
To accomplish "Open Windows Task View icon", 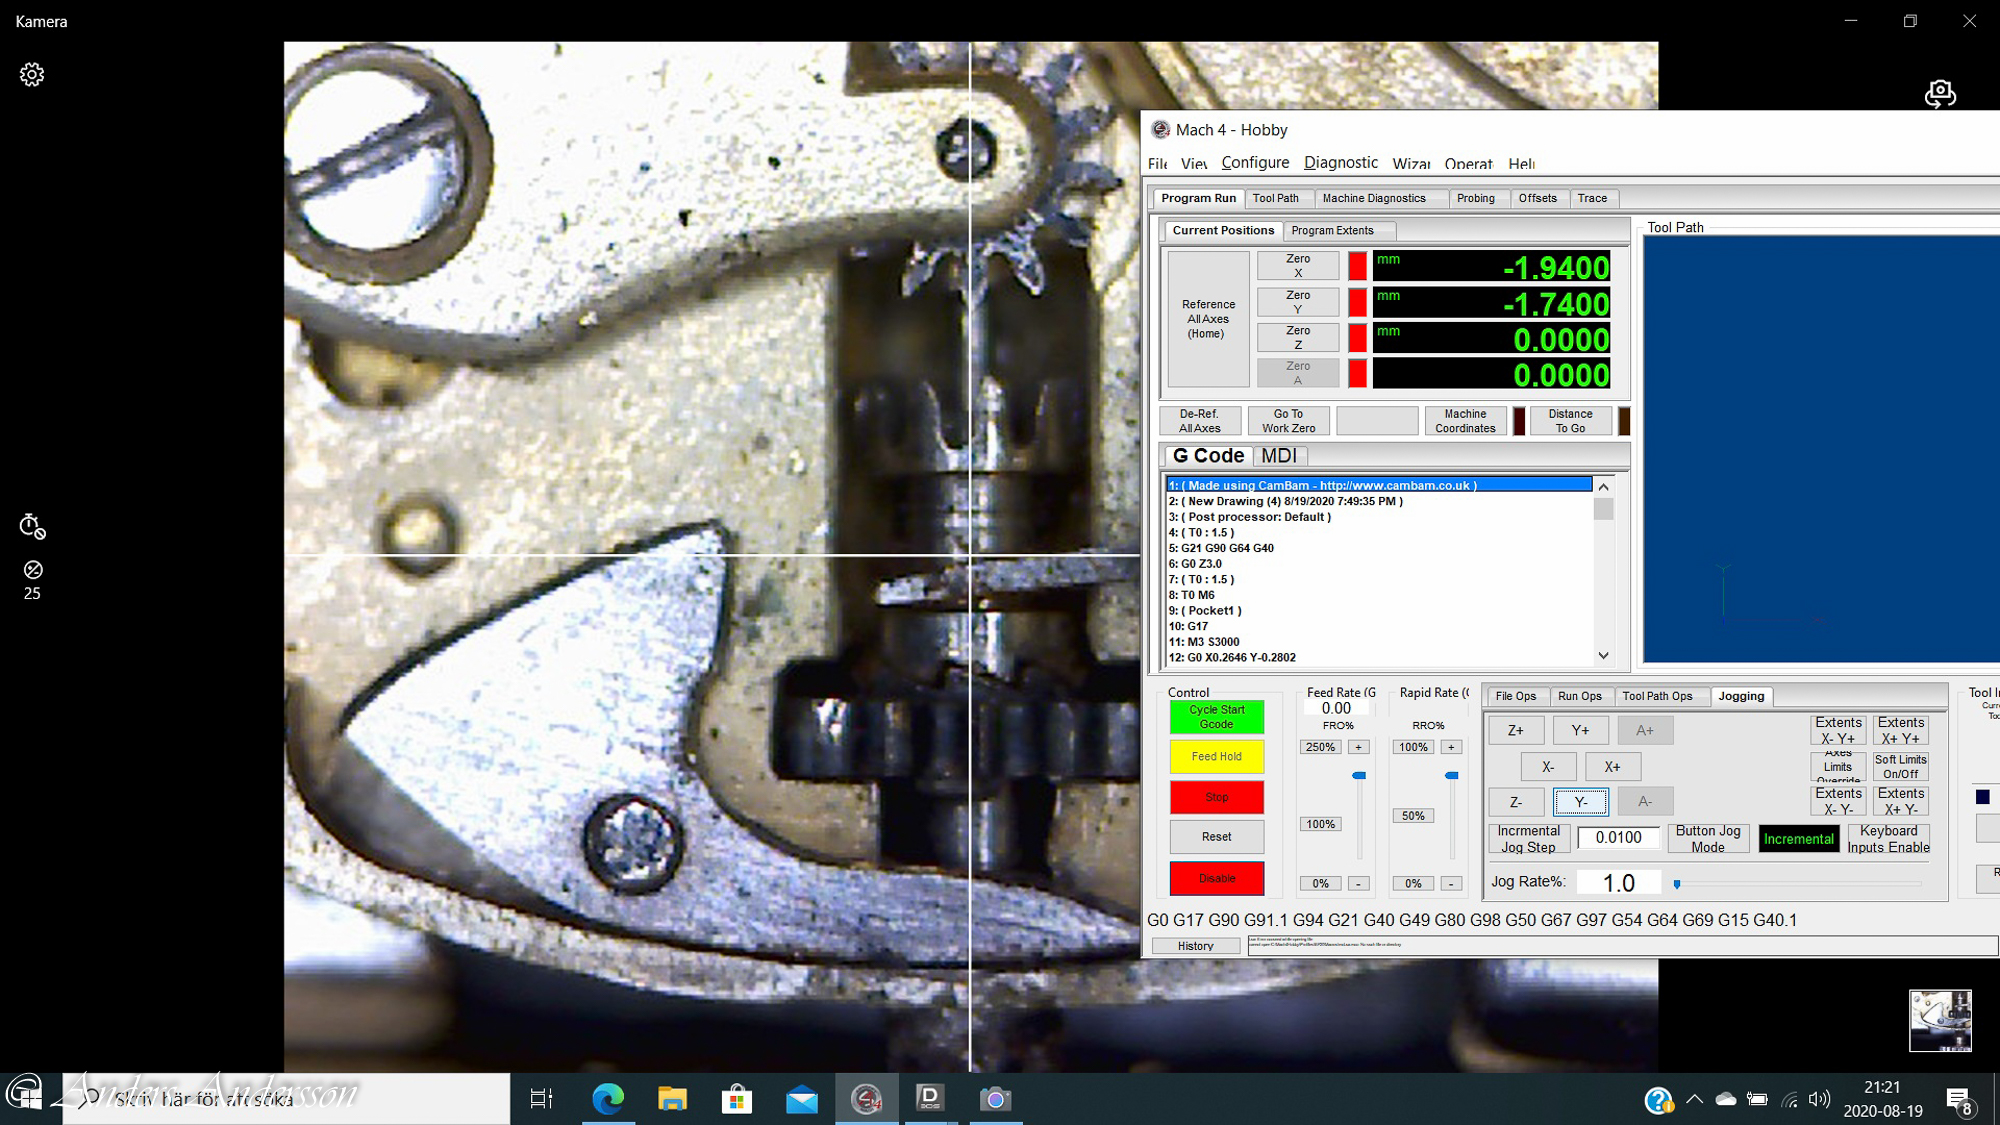I will 541,1099.
